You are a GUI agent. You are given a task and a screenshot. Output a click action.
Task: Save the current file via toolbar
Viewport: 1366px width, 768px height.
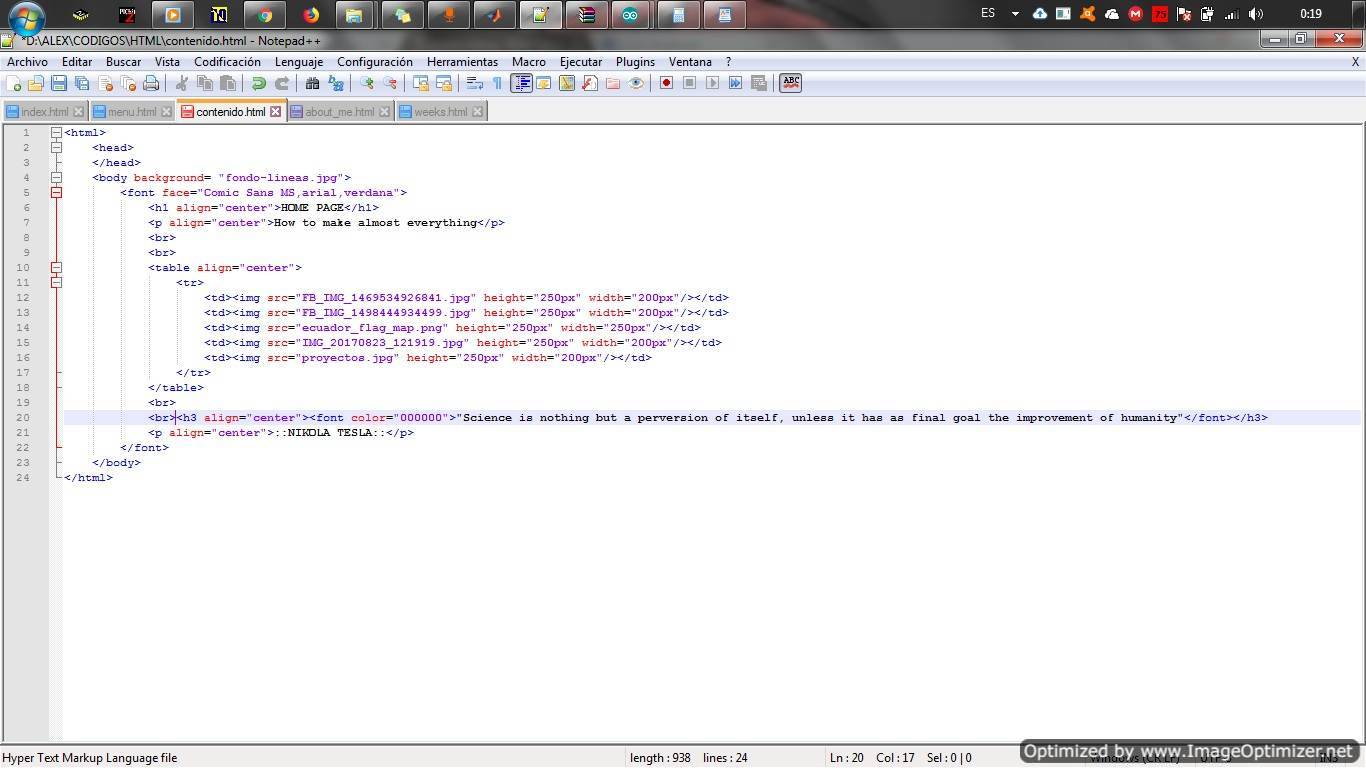[59, 83]
